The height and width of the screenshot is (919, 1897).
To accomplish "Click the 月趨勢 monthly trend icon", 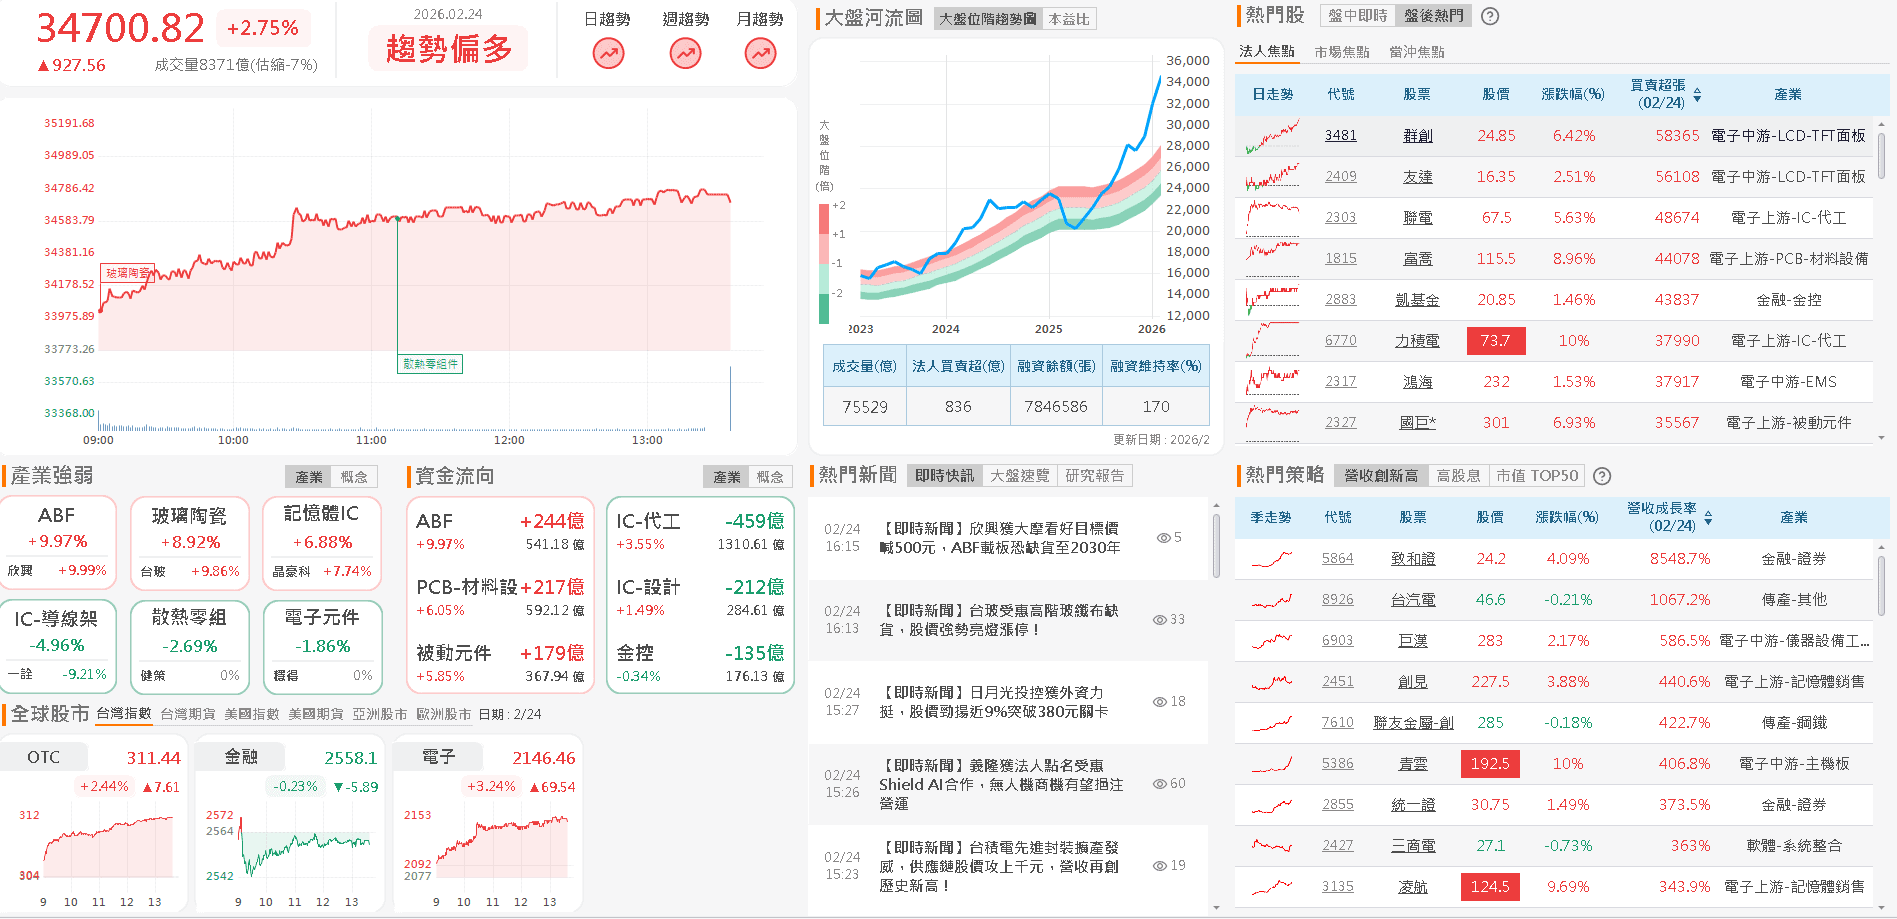I will [760, 53].
